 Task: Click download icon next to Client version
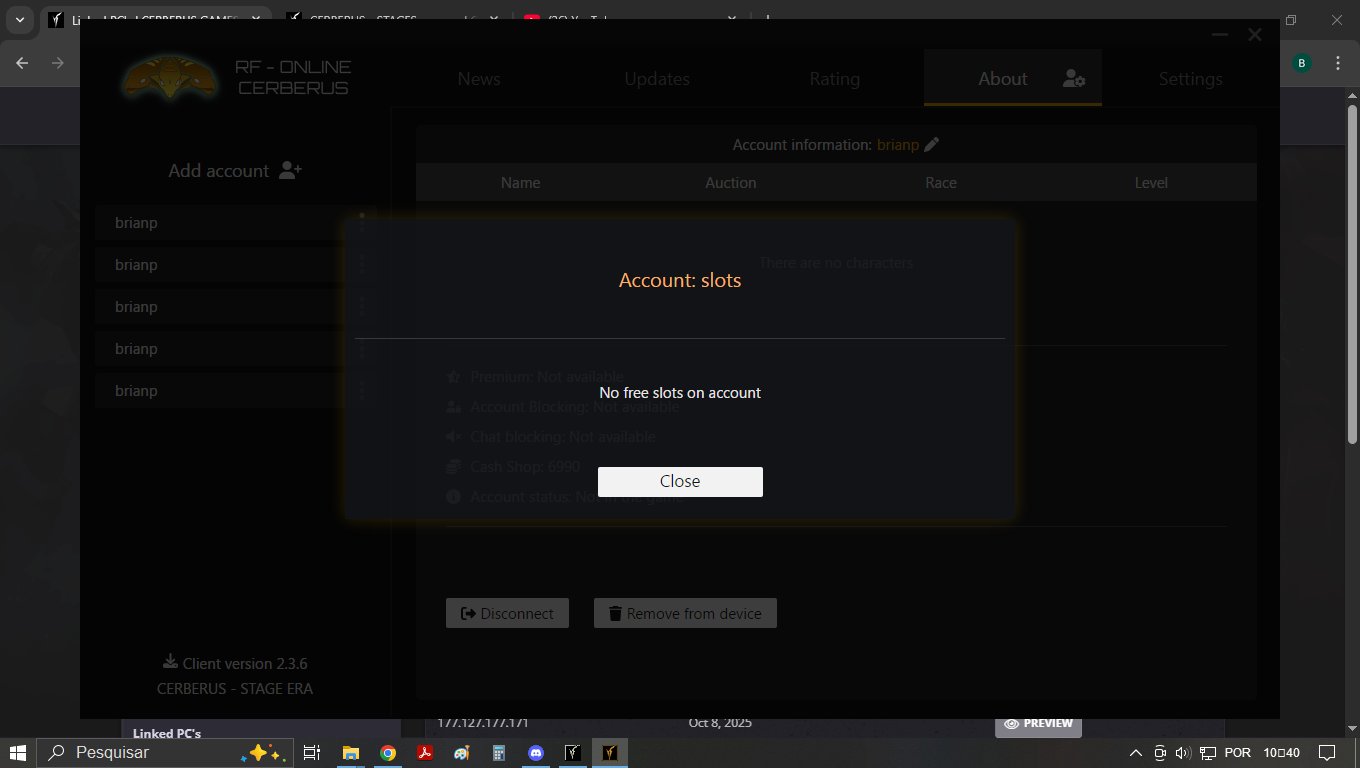tap(170, 662)
